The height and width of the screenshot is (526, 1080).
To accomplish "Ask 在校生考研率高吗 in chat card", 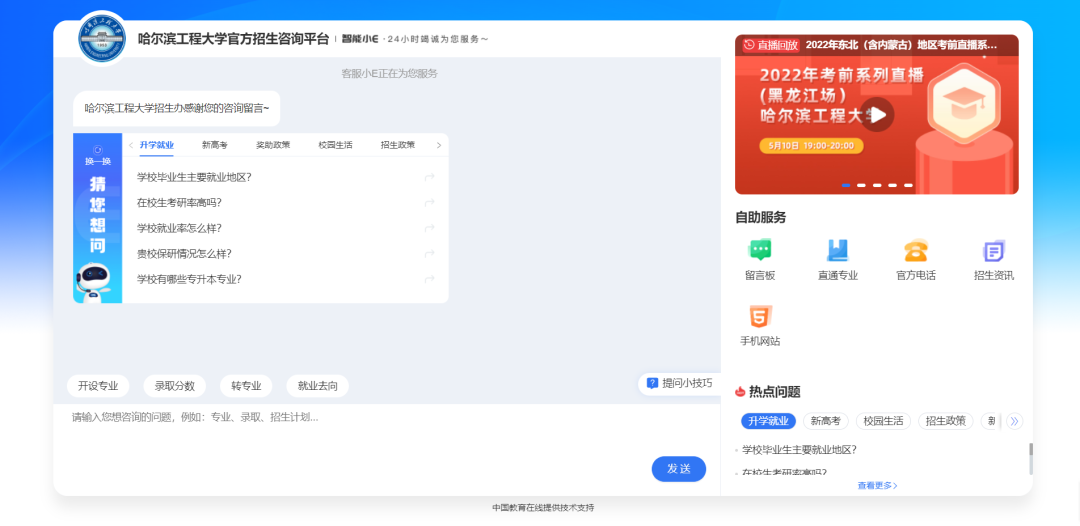I will 179,202.
